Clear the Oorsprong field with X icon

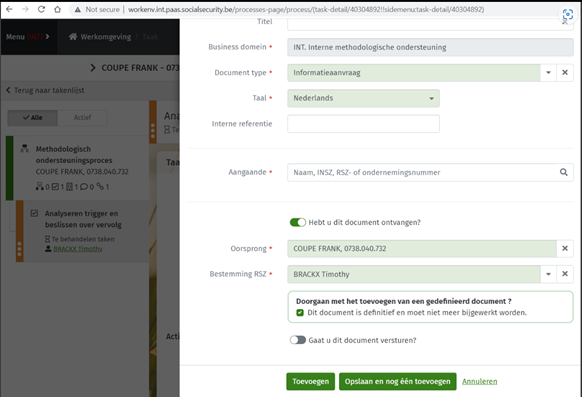pyautogui.click(x=565, y=248)
